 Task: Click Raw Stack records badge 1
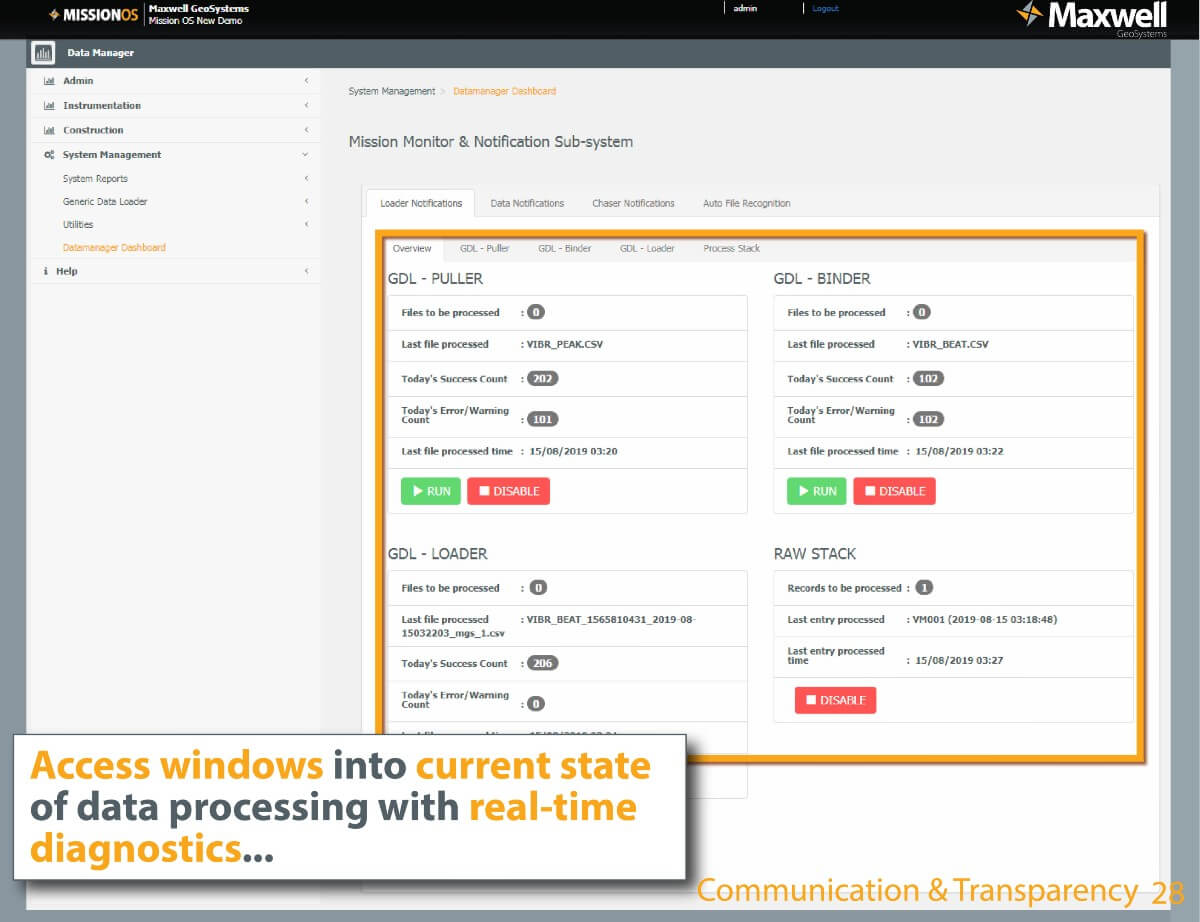(x=924, y=588)
